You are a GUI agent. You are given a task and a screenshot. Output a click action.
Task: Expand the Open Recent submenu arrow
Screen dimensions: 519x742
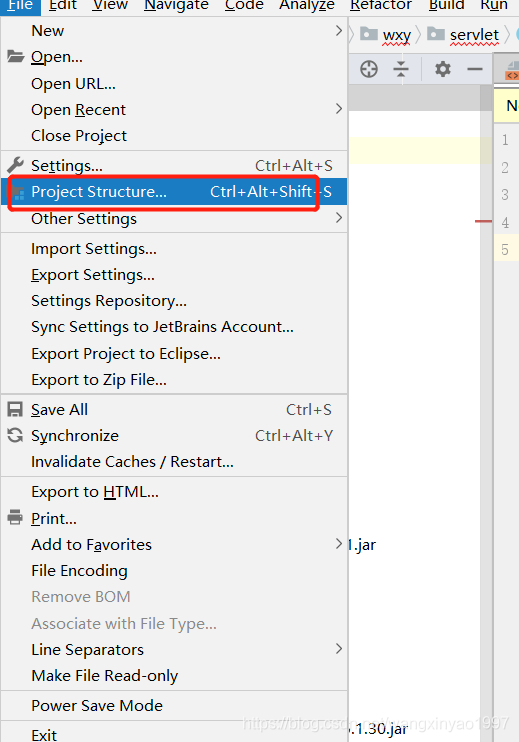[x=339, y=109]
